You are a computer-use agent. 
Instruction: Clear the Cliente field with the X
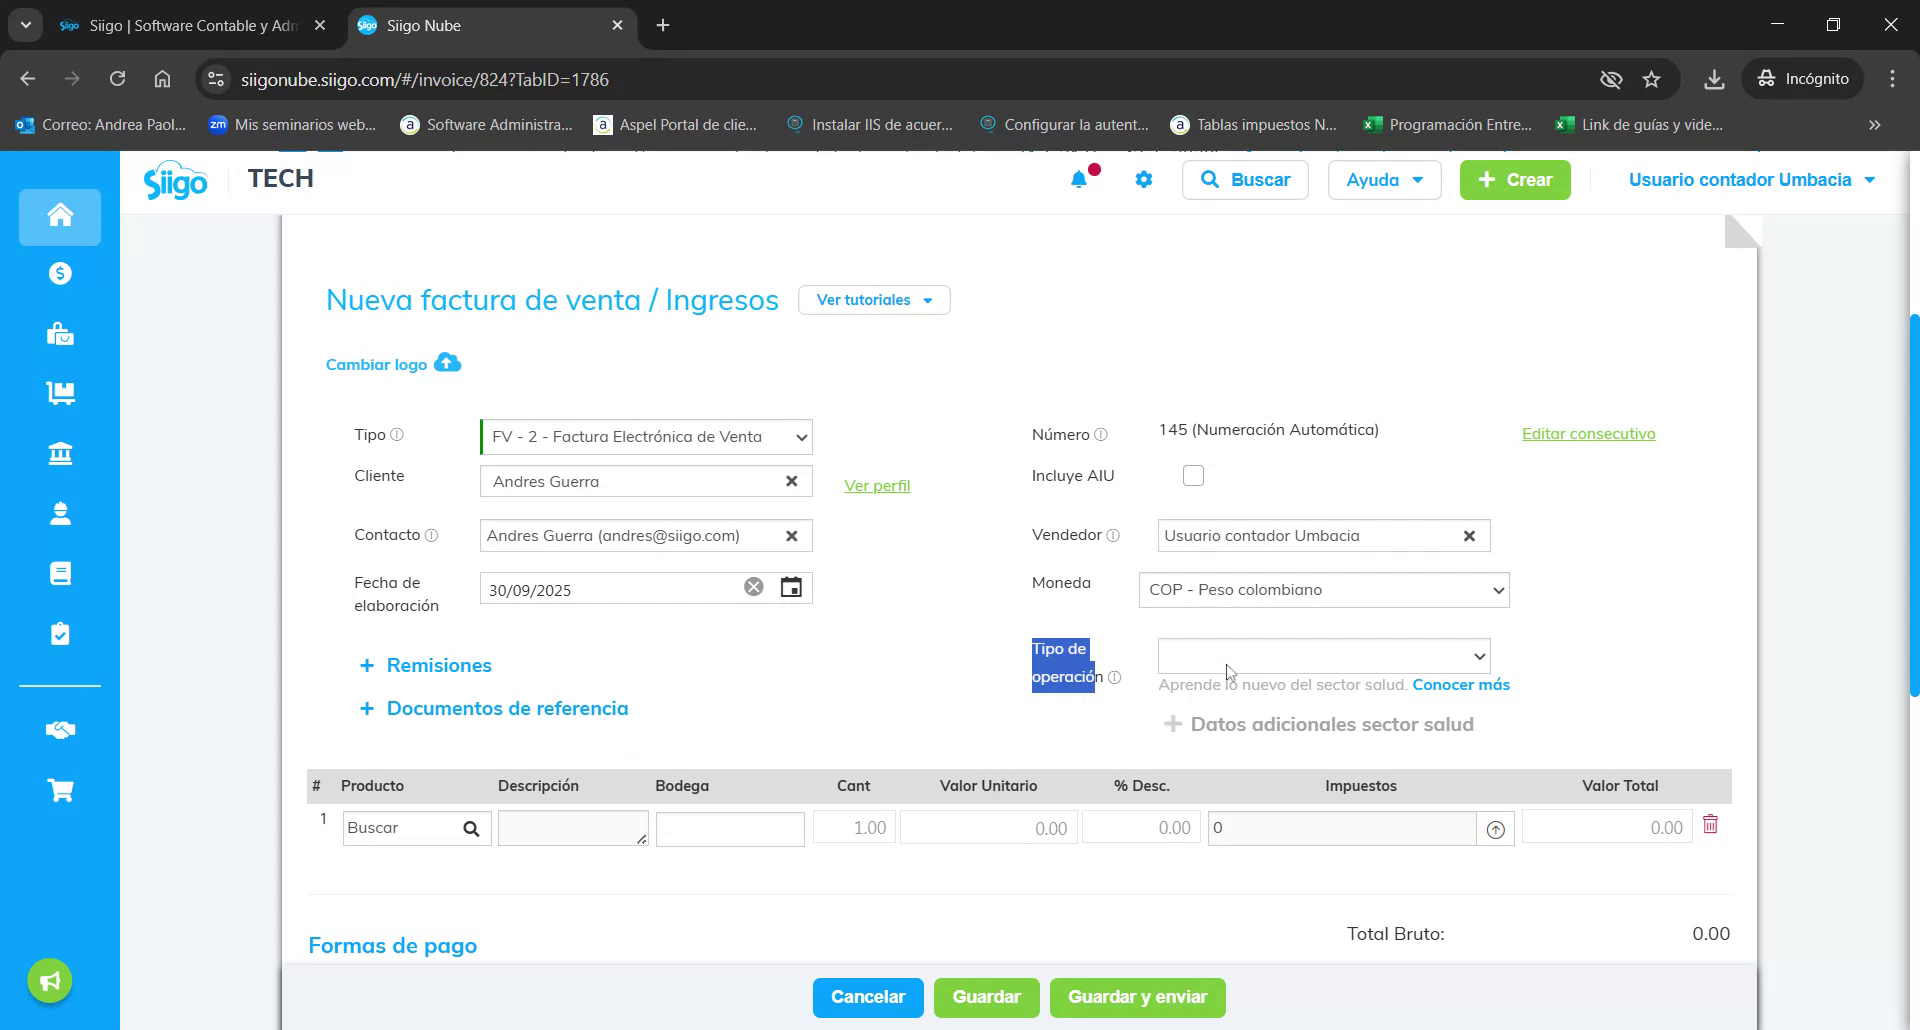tap(791, 481)
